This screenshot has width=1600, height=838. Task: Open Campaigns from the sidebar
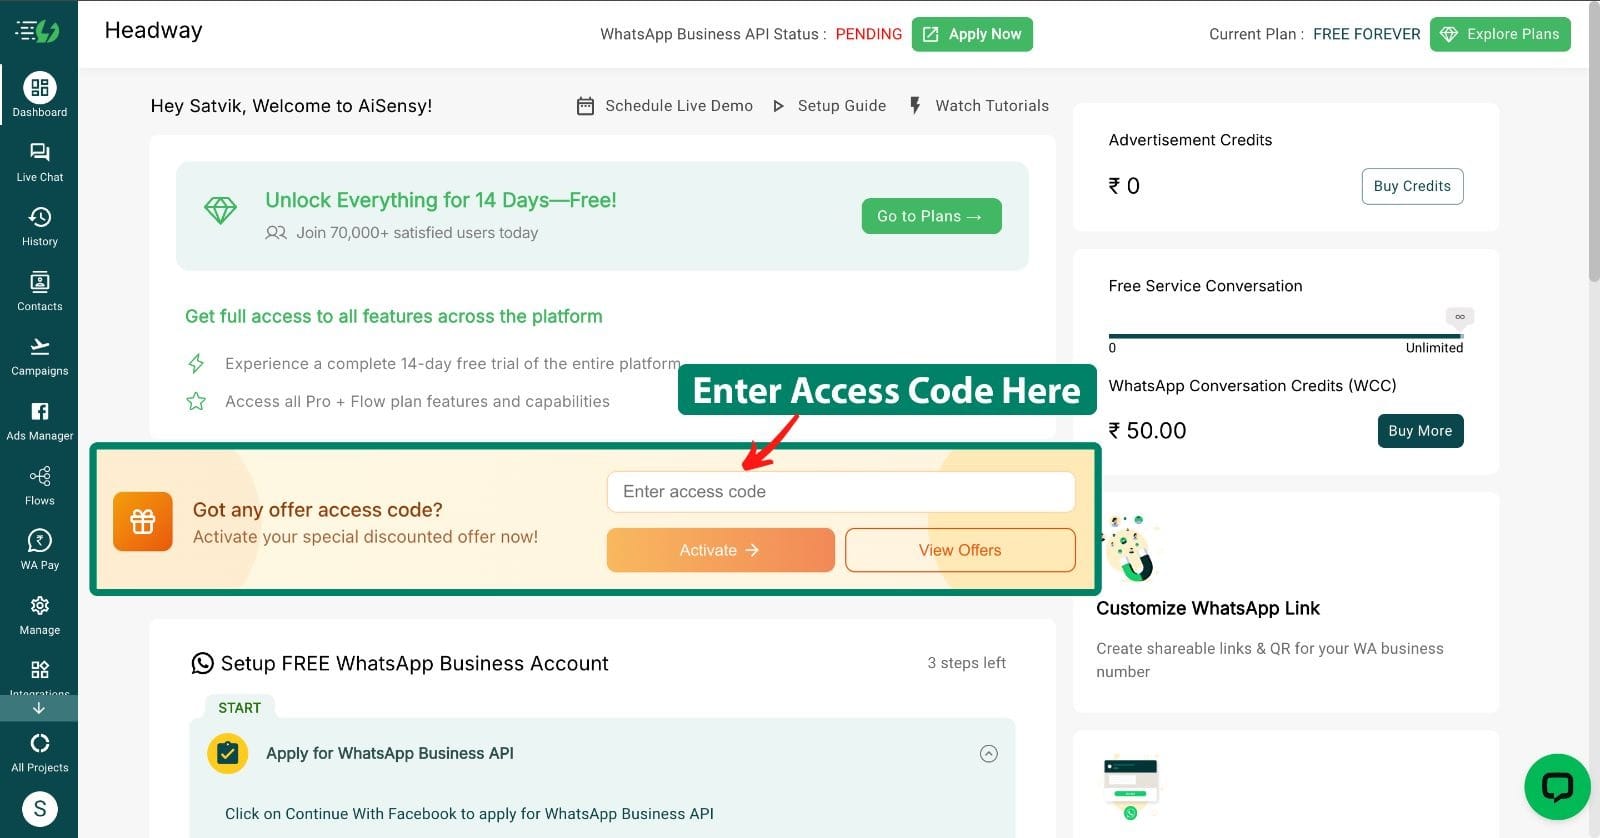[40, 347]
